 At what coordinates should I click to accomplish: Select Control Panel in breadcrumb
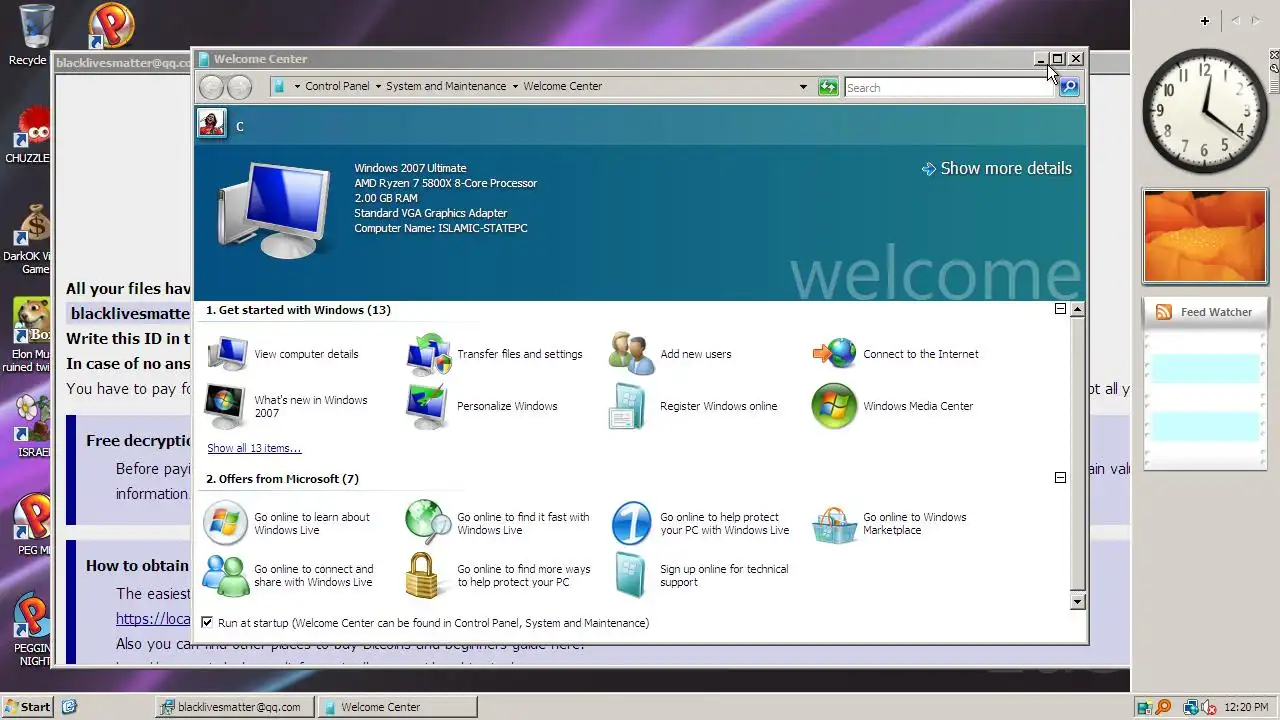pyautogui.click(x=337, y=86)
